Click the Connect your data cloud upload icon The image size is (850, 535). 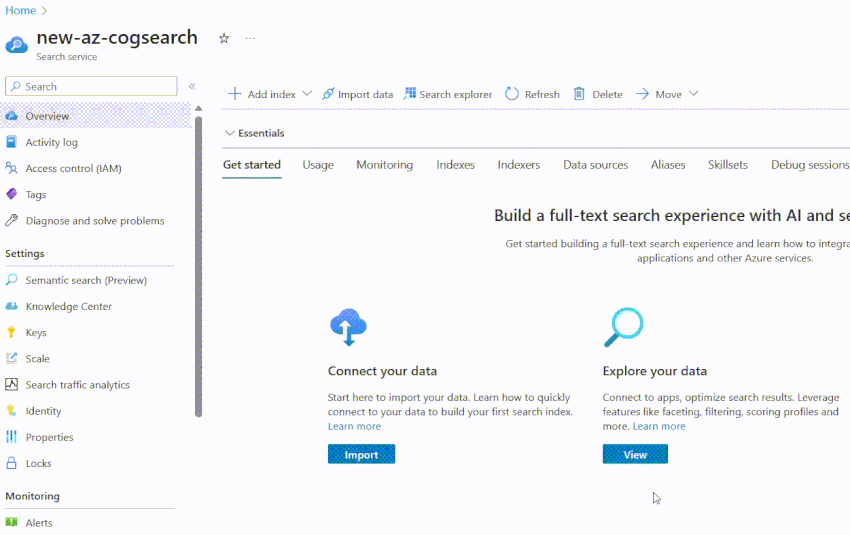[348, 327]
